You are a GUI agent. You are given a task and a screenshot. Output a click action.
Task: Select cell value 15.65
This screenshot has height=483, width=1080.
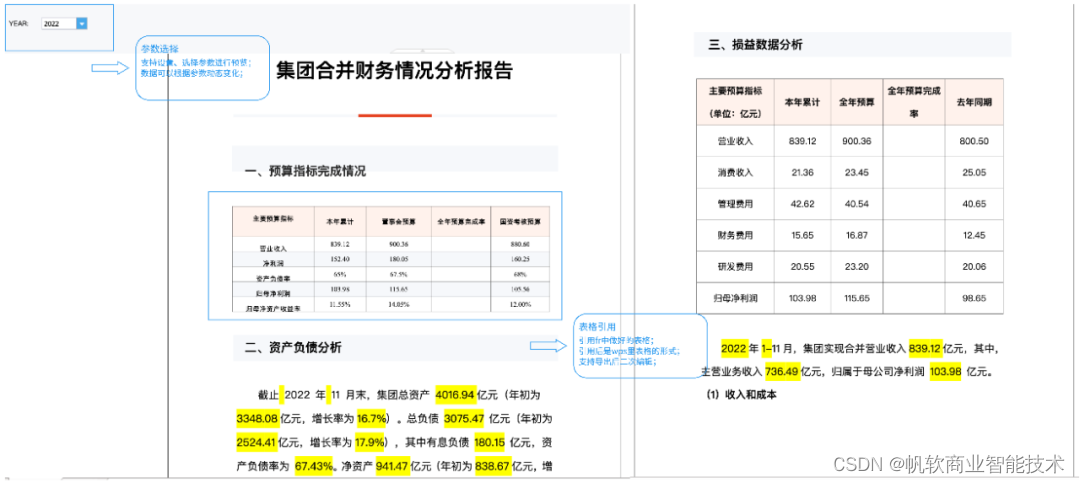[x=802, y=235]
